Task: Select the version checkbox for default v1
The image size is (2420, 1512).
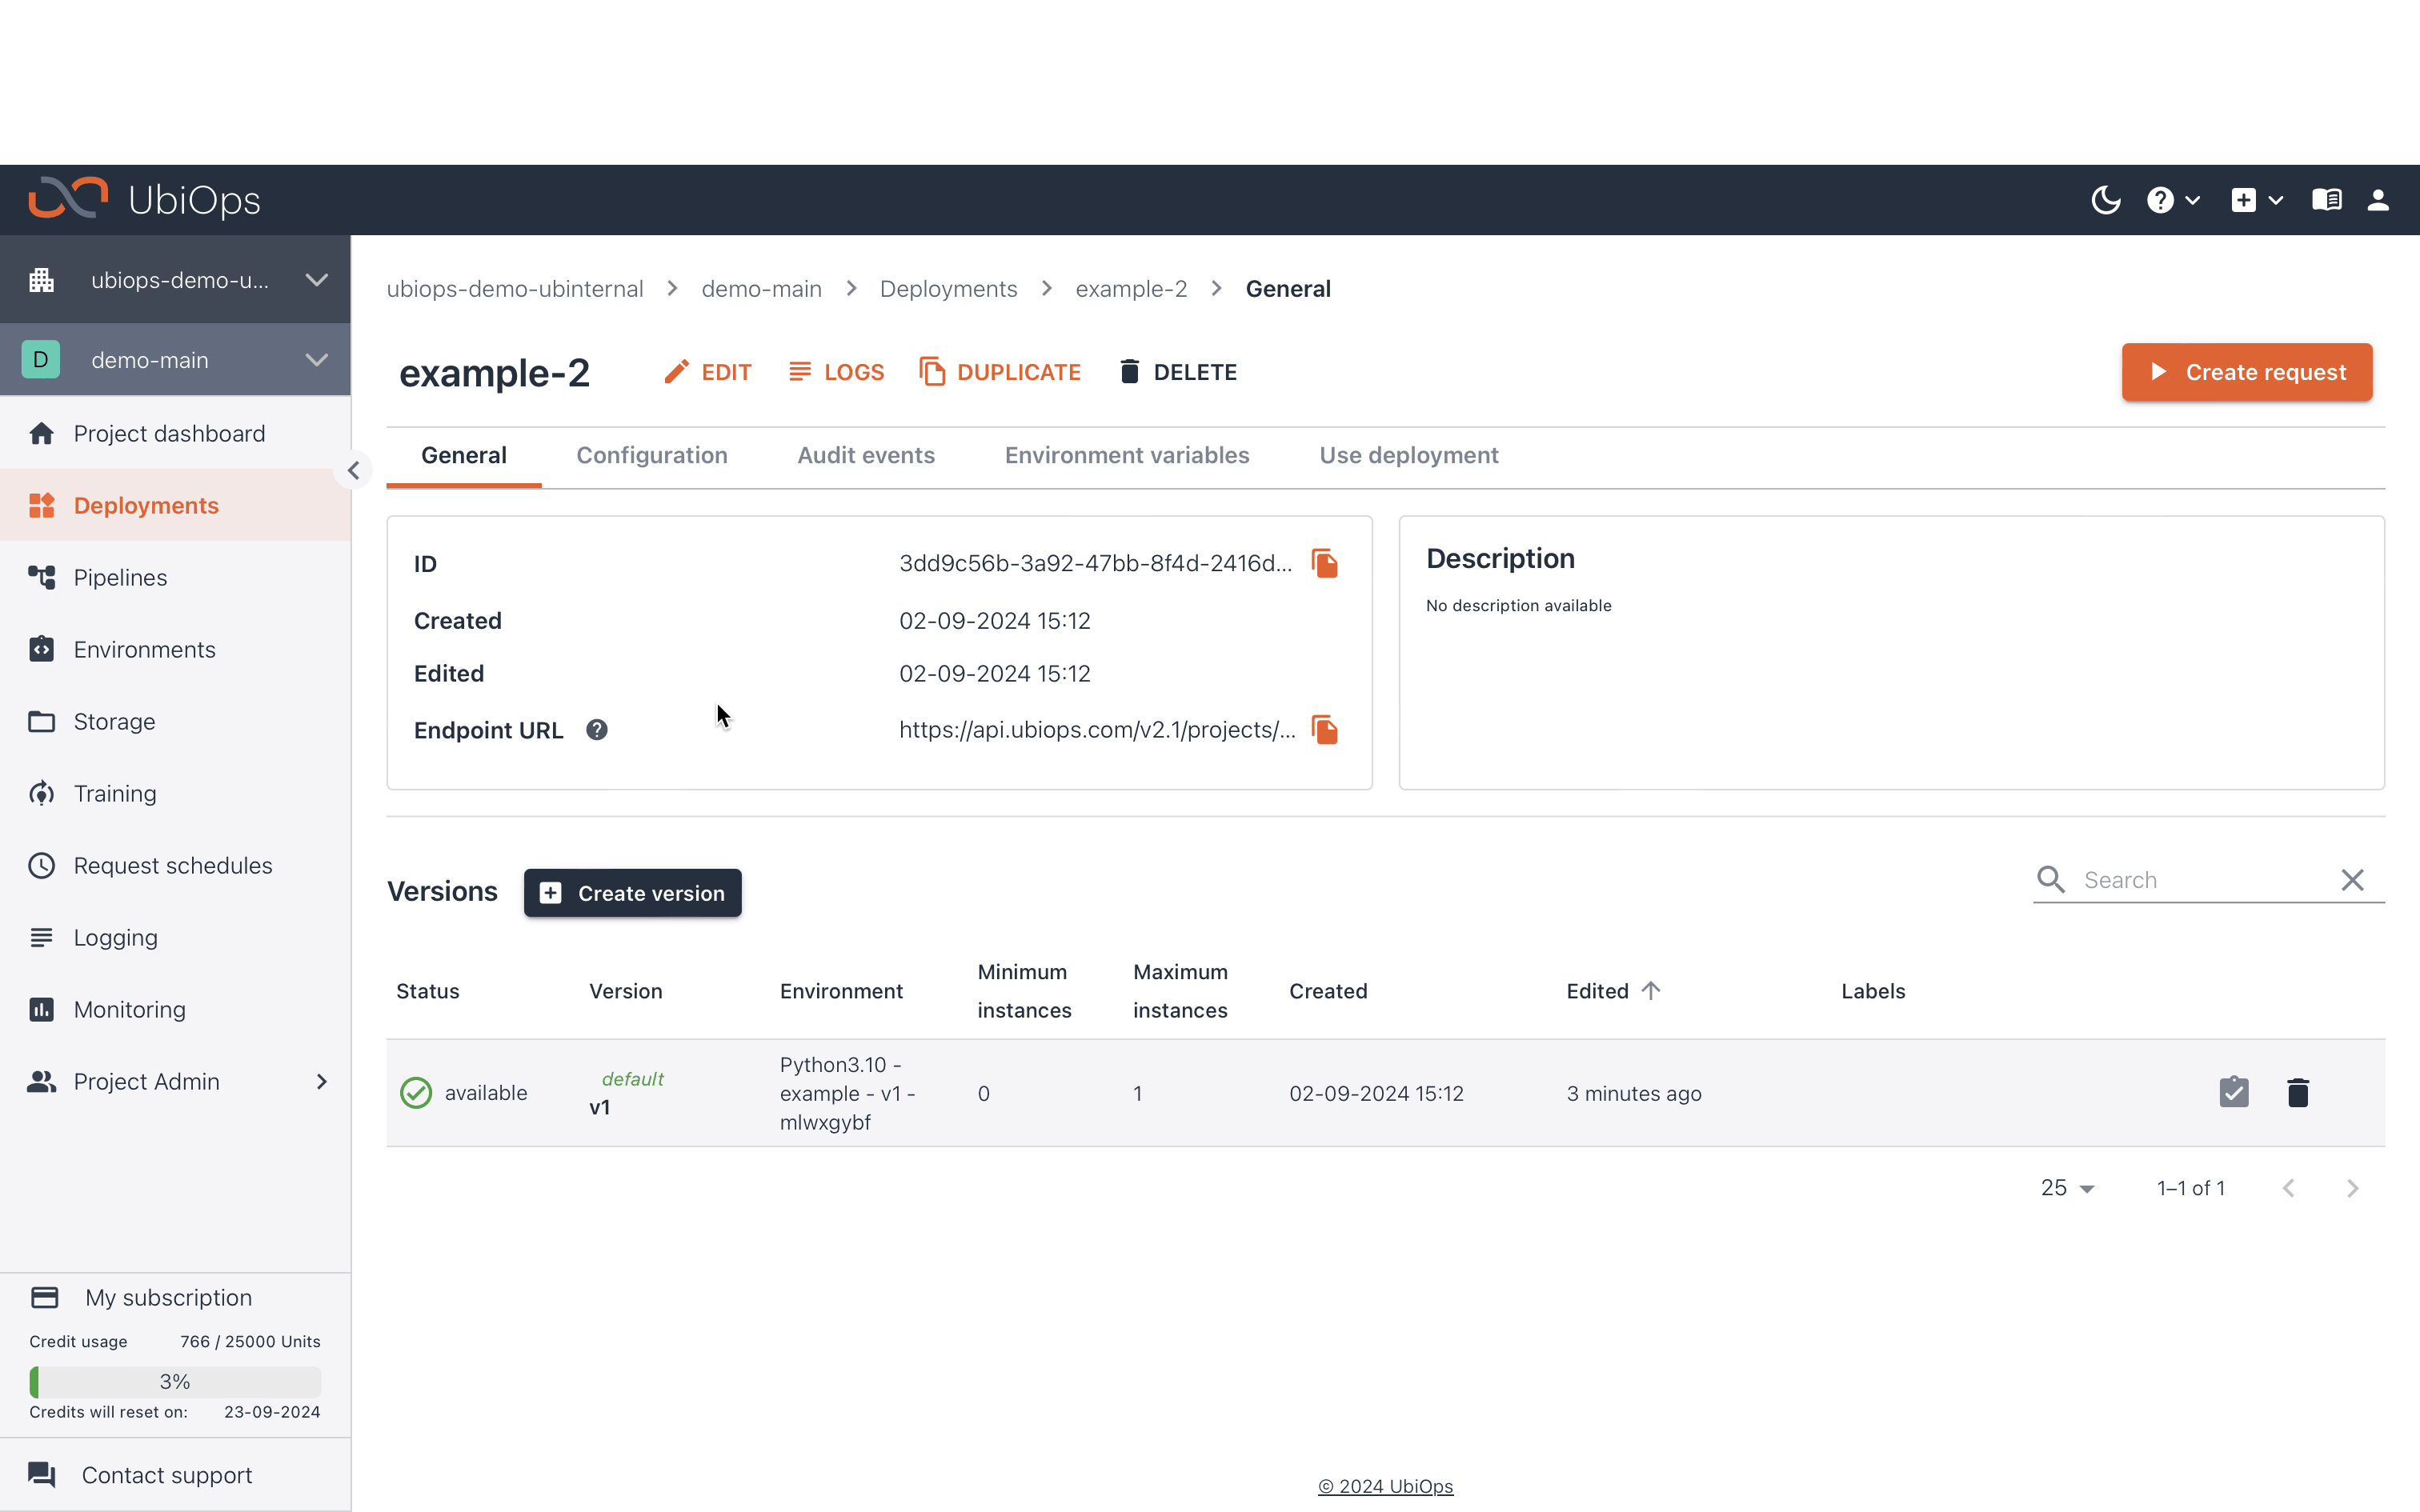Action: click(x=2234, y=1092)
